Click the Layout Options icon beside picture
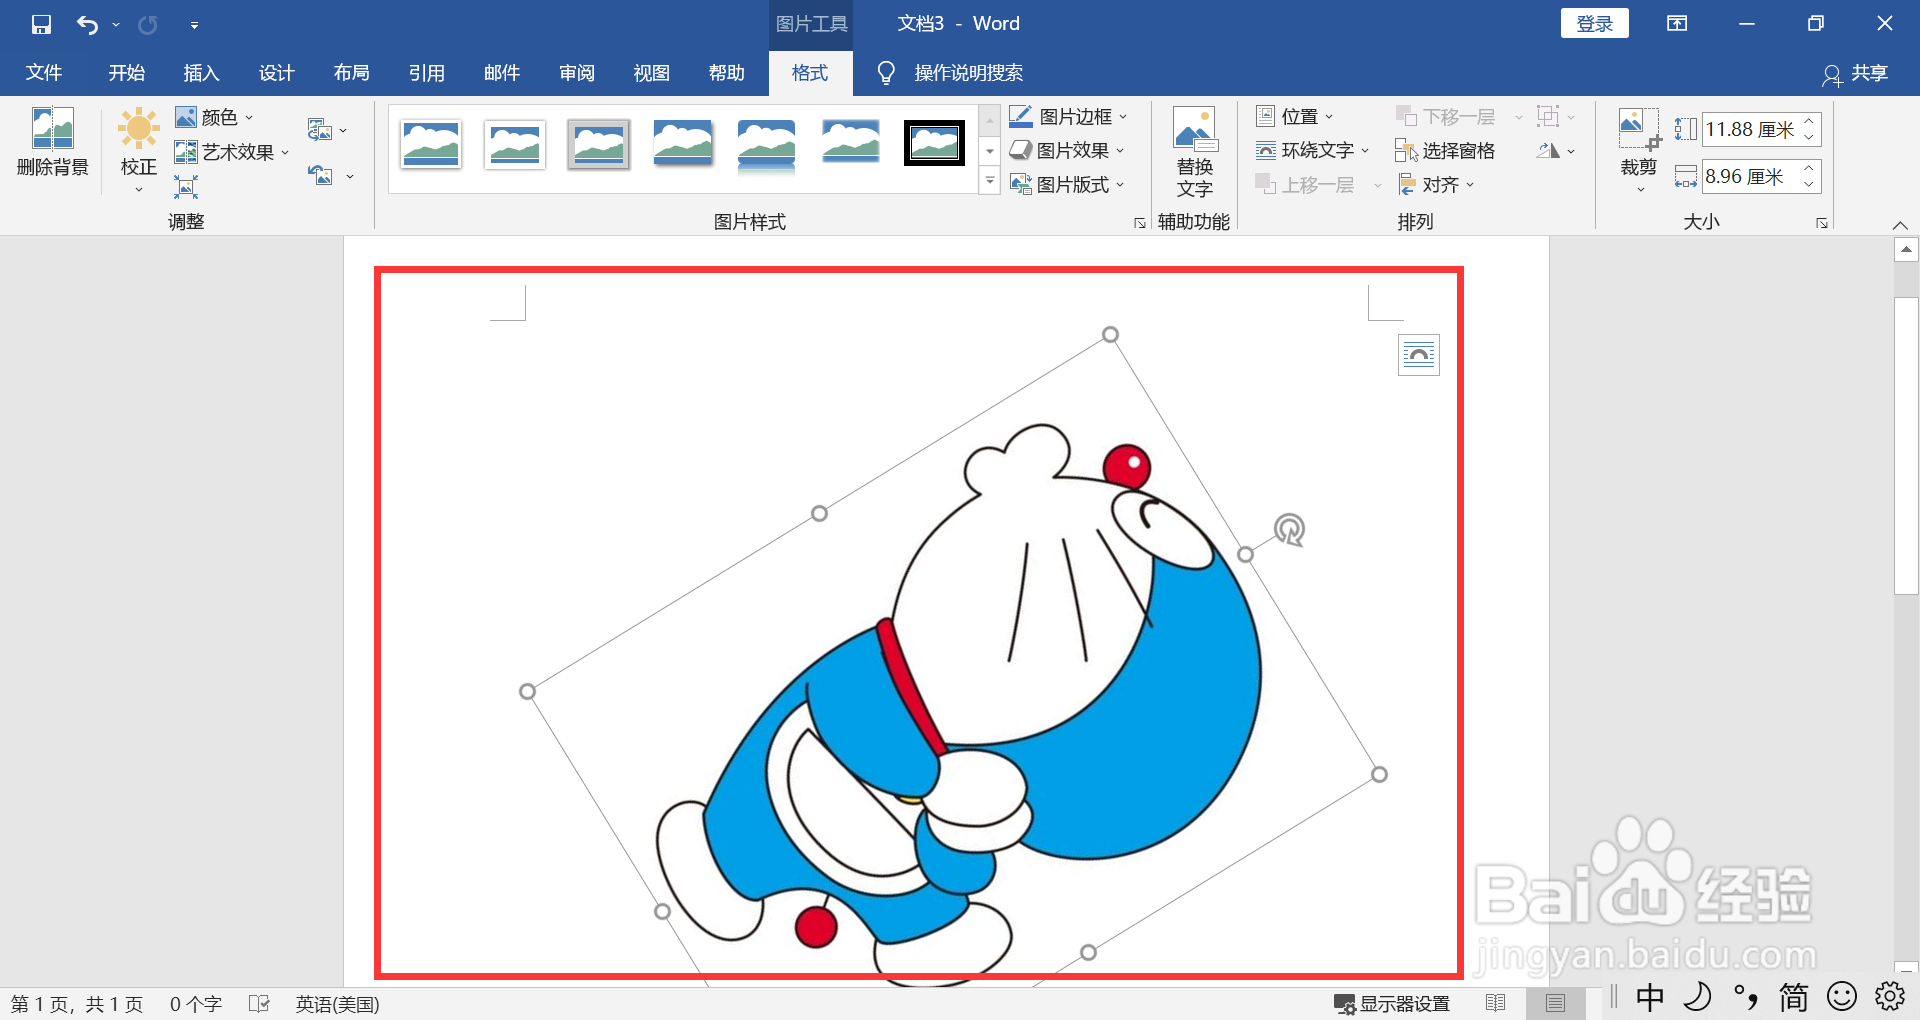 click(1418, 355)
